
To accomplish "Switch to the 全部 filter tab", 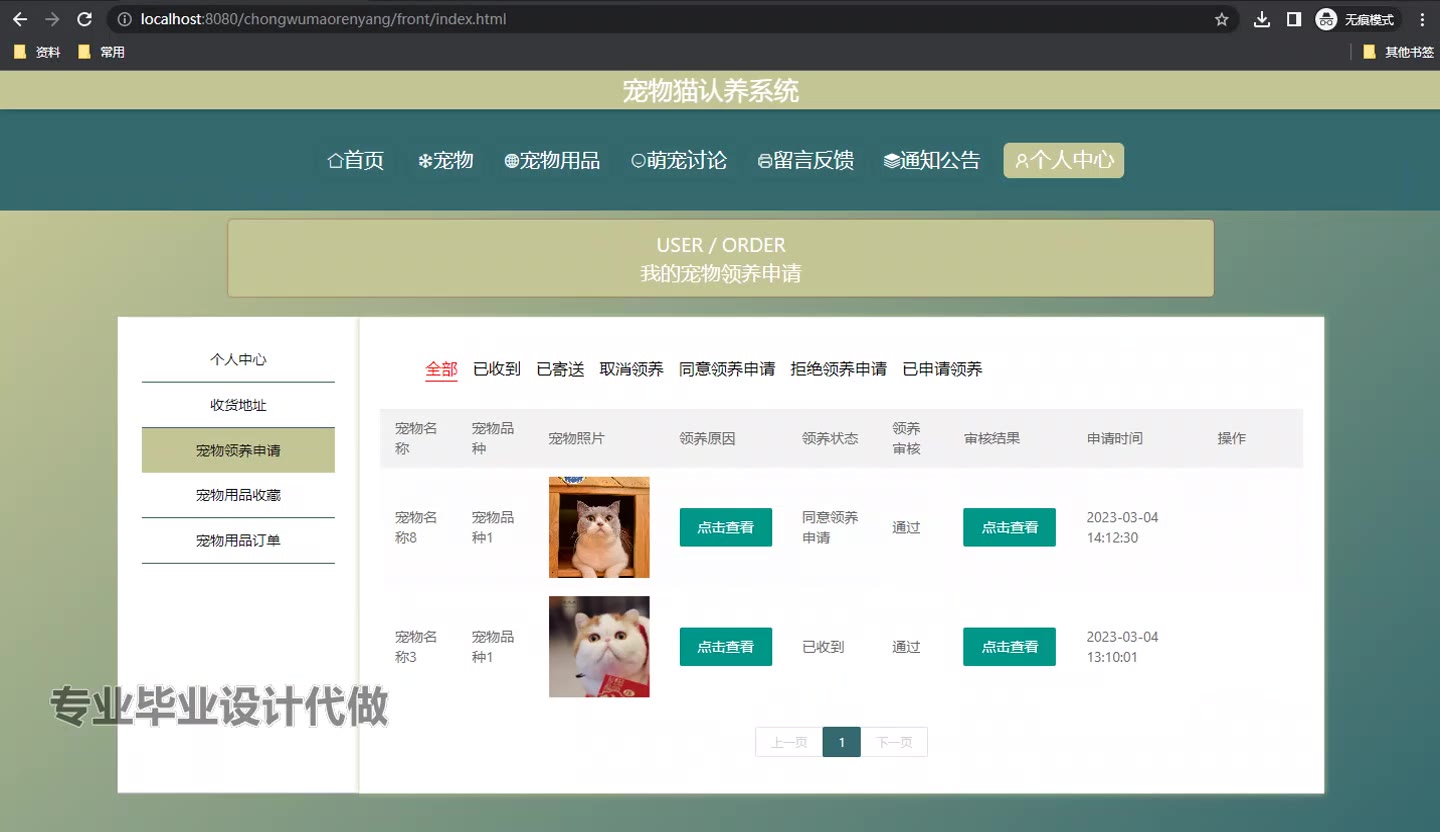I will [x=441, y=369].
